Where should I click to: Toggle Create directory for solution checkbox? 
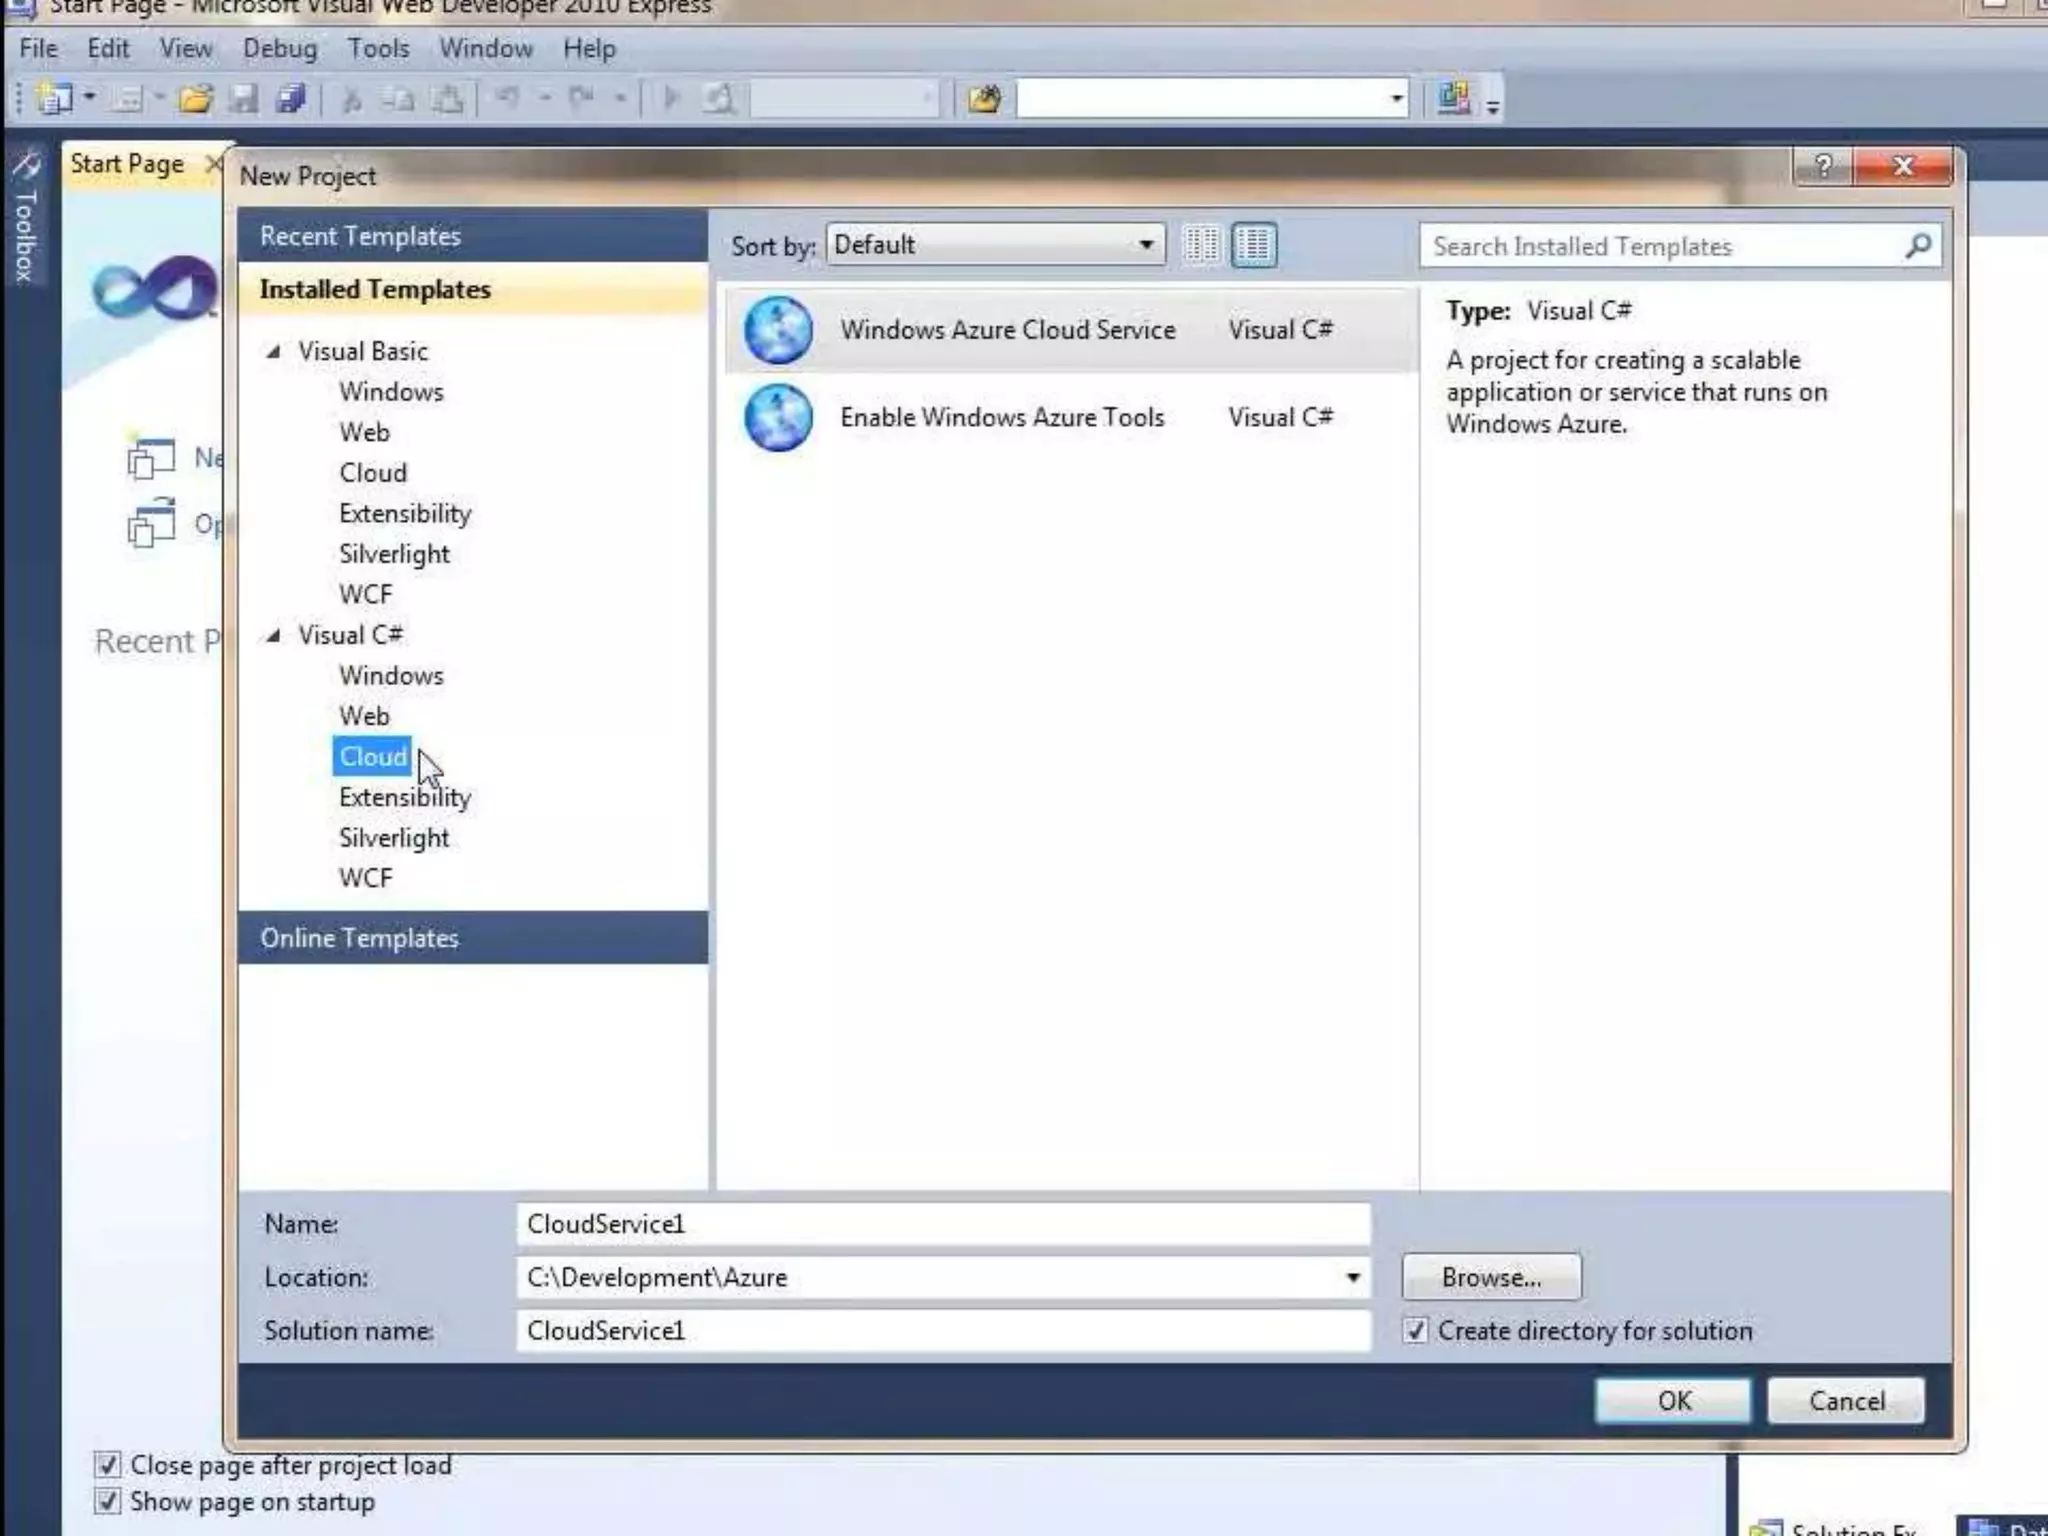(x=1415, y=1331)
